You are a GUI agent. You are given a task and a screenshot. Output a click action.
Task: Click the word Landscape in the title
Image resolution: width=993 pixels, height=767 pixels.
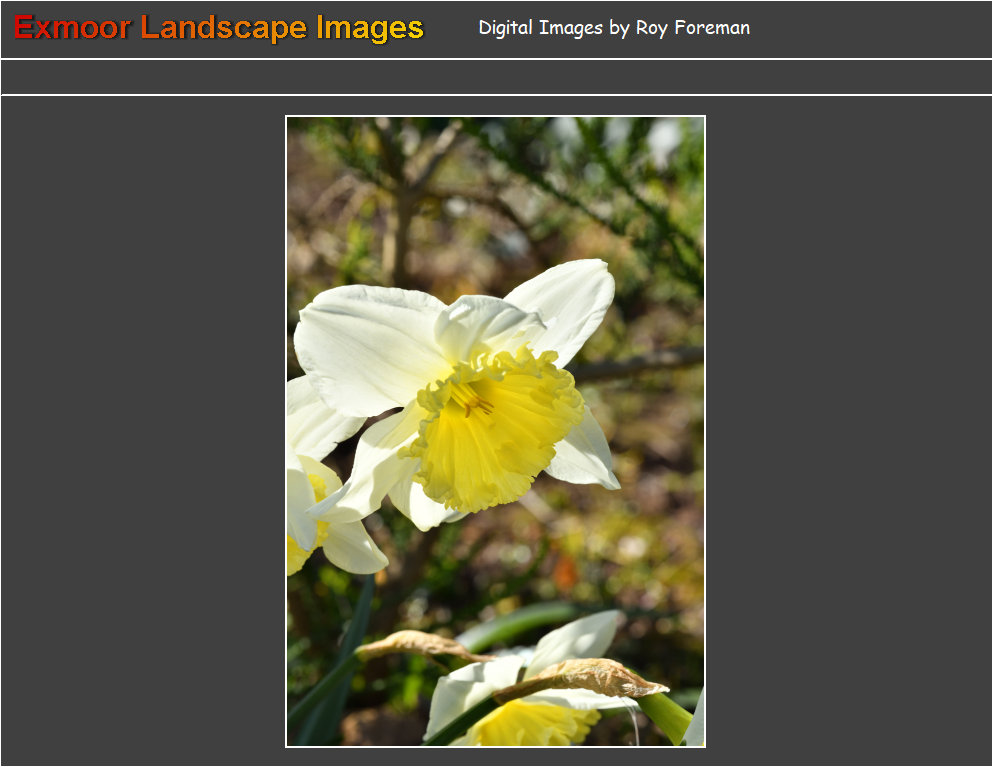coord(224,28)
